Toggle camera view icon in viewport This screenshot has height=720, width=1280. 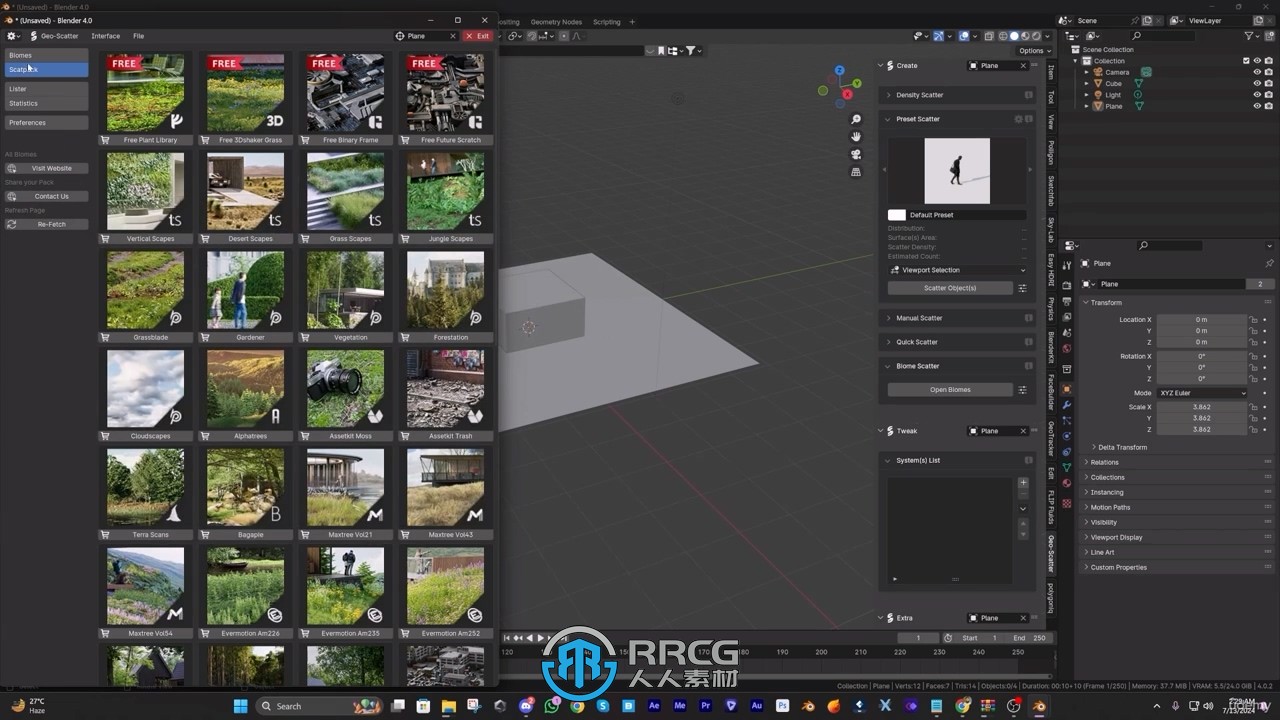pos(856,154)
